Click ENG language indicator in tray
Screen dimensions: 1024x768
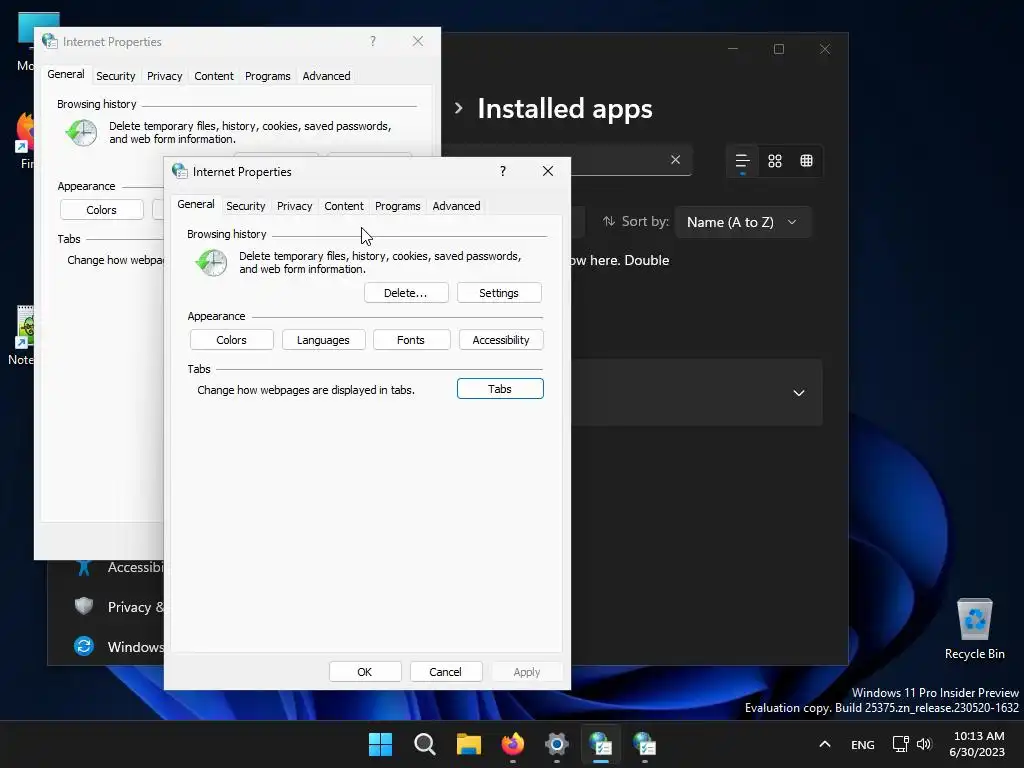tap(863, 744)
